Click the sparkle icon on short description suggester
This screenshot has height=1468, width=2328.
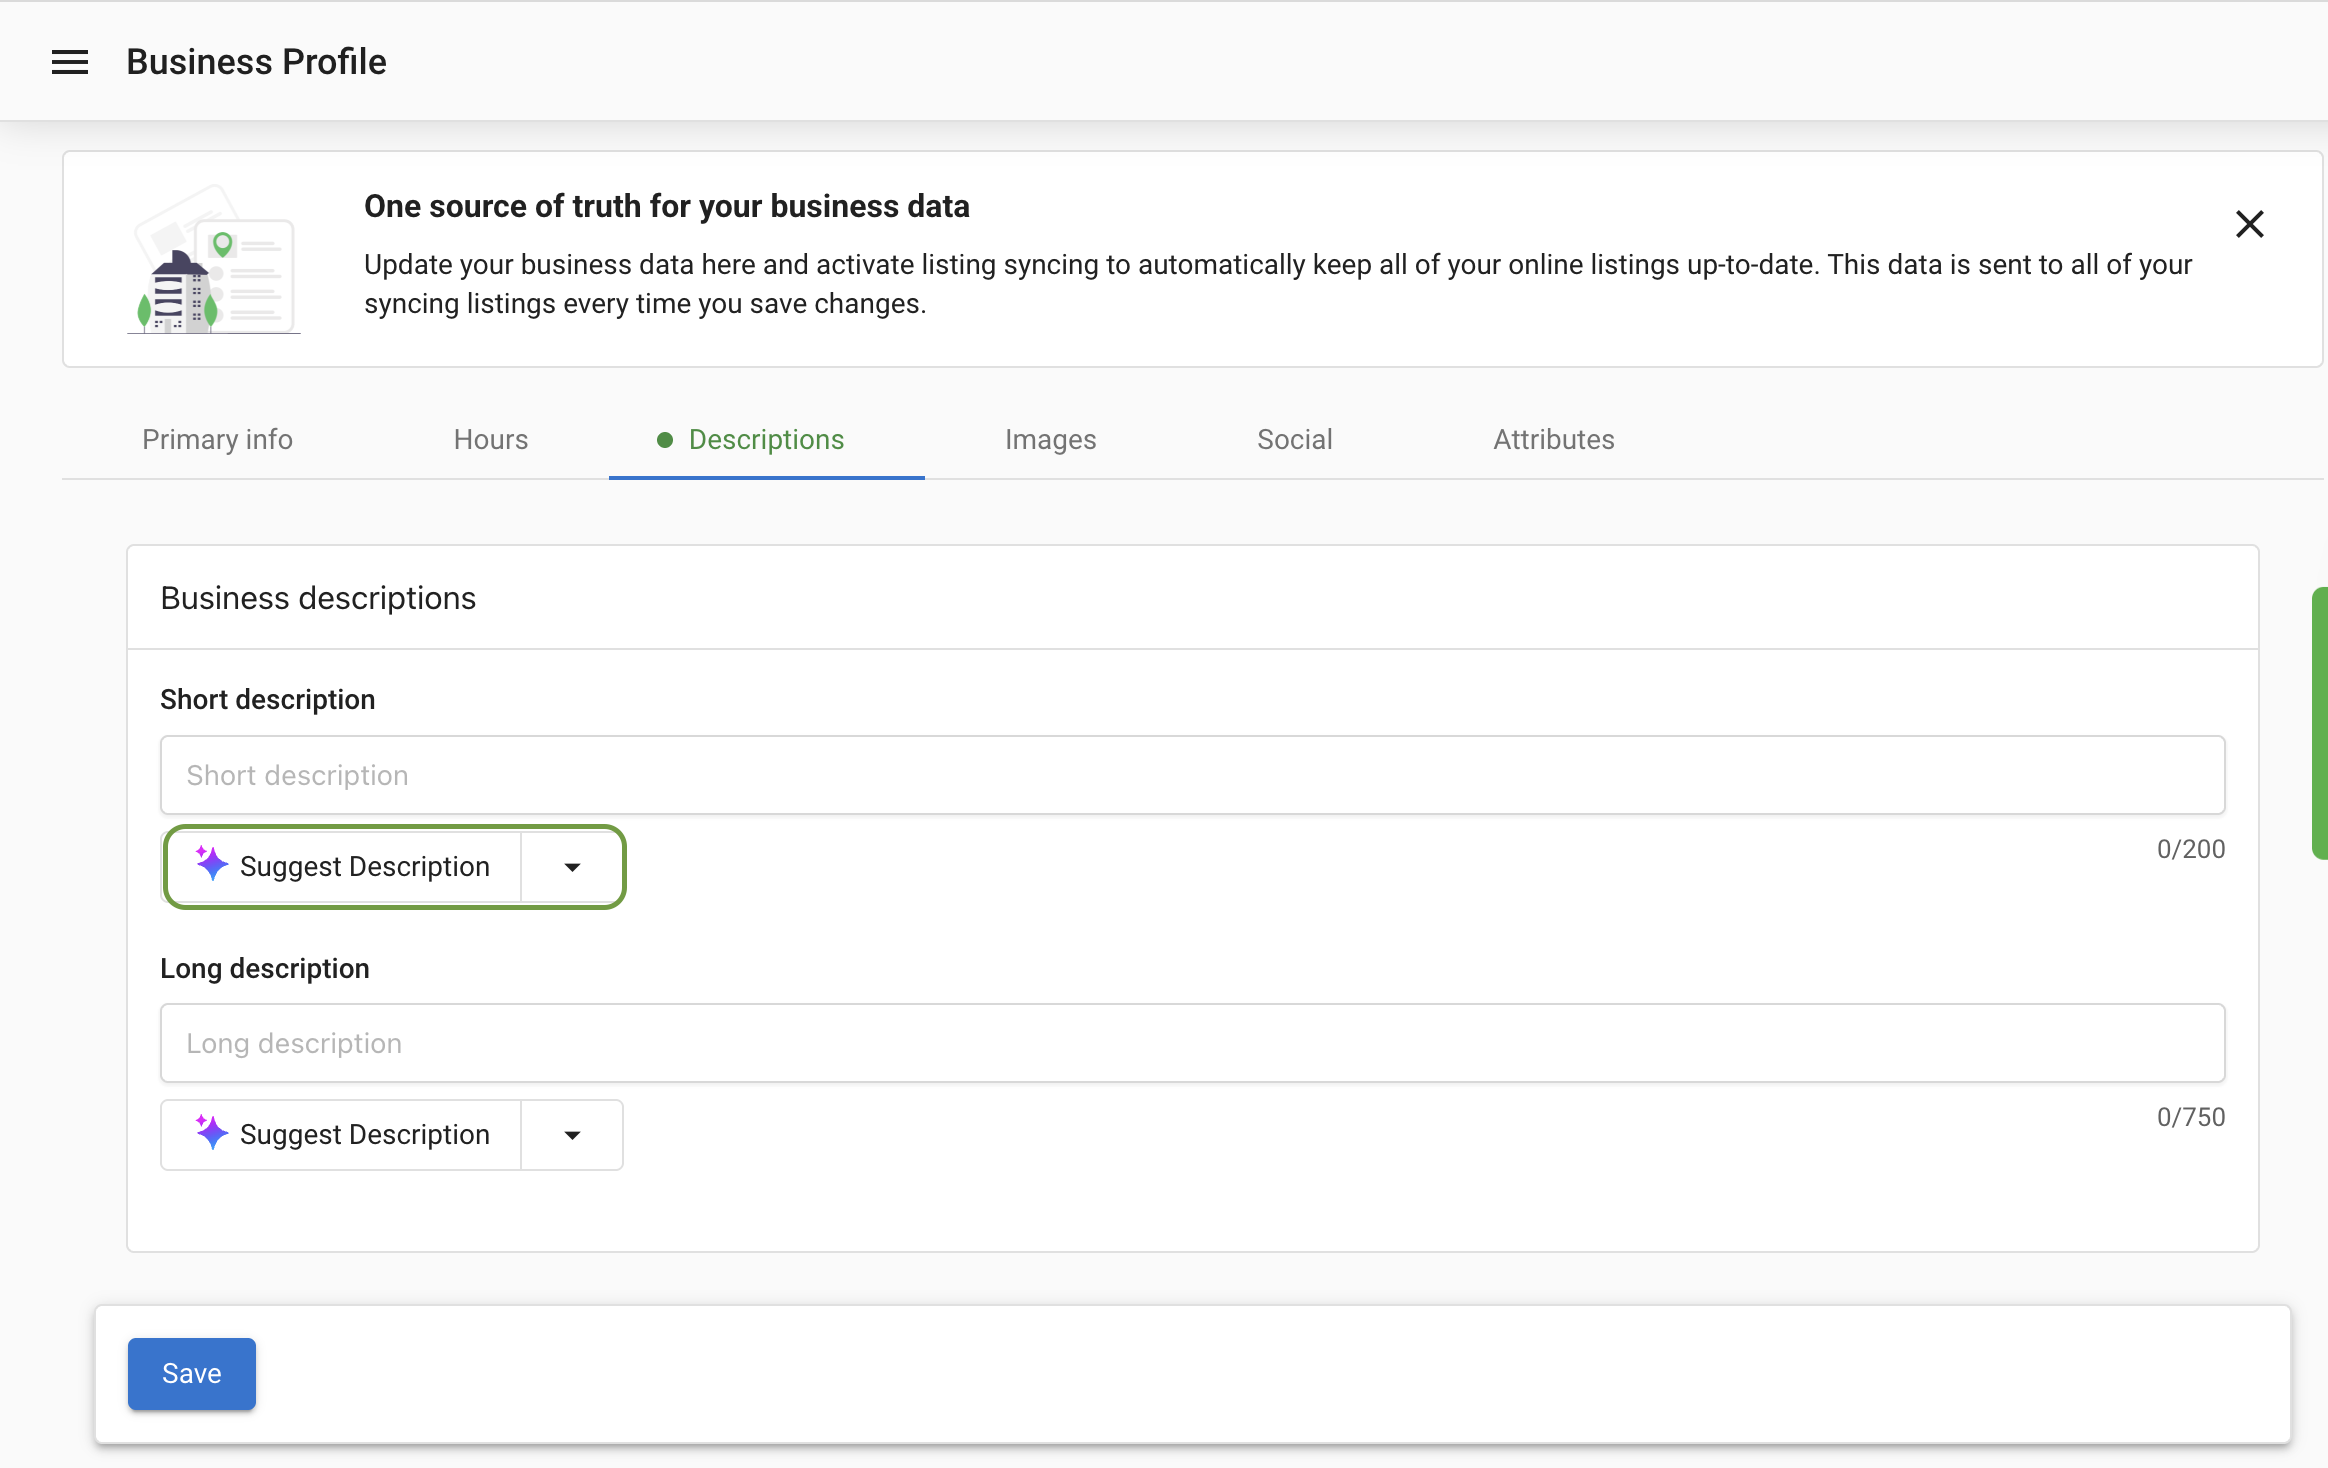[x=211, y=864]
